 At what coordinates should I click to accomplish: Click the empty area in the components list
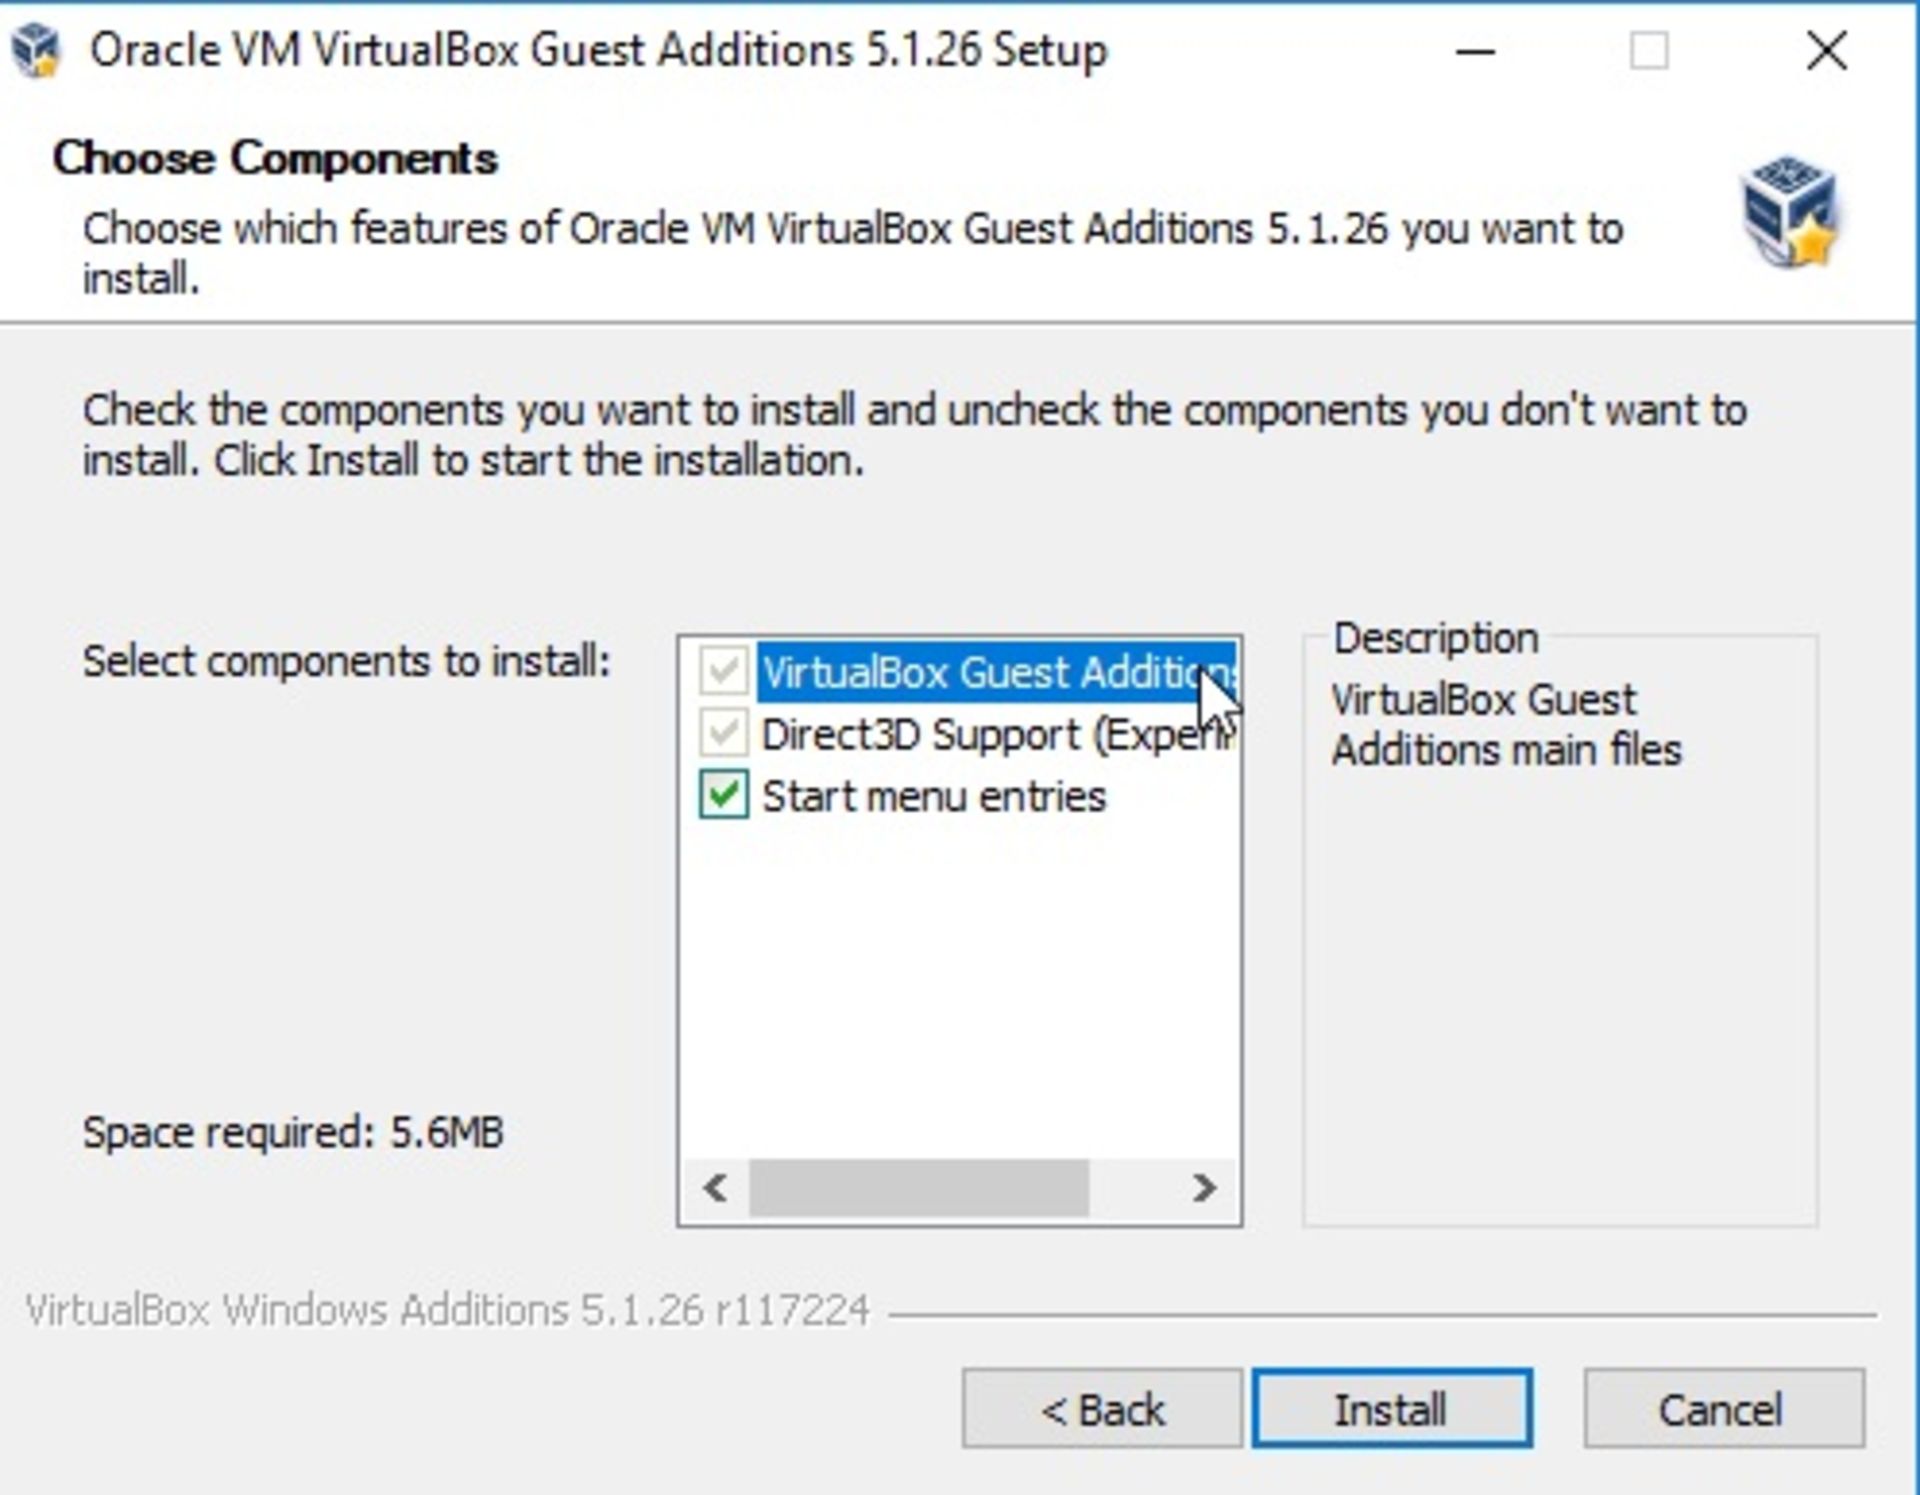coord(958,990)
